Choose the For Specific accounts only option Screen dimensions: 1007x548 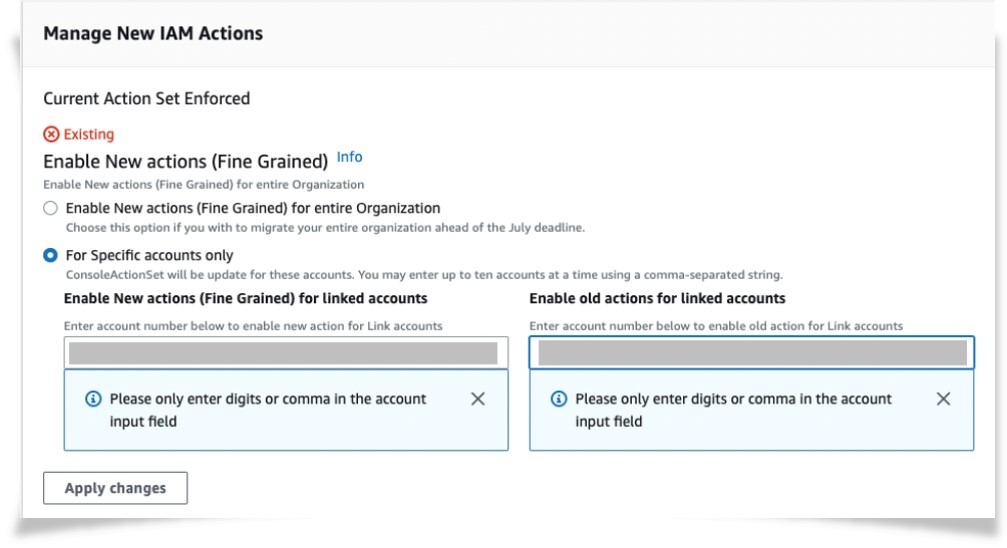point(50,256)
